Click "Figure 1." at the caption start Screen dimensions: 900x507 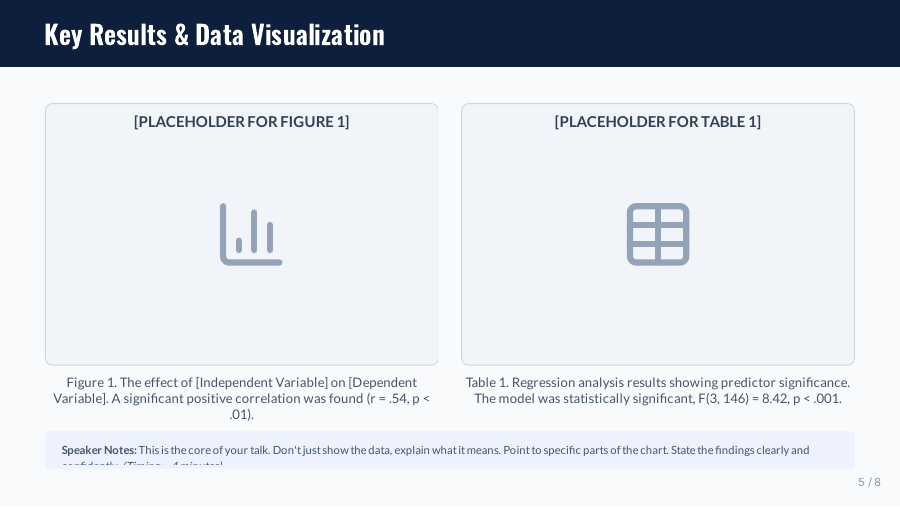pos(90,382)
